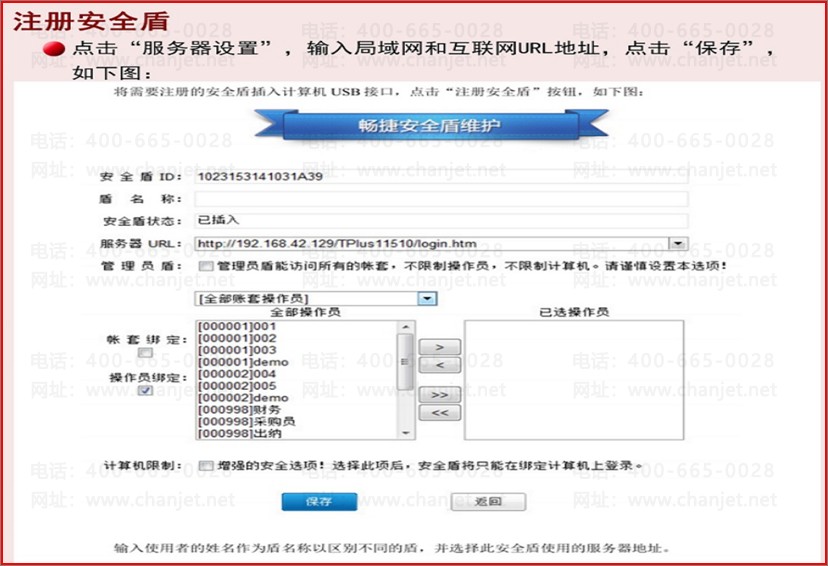
Task: Click the 服务器 URL address text box
Action: (432, 243)
